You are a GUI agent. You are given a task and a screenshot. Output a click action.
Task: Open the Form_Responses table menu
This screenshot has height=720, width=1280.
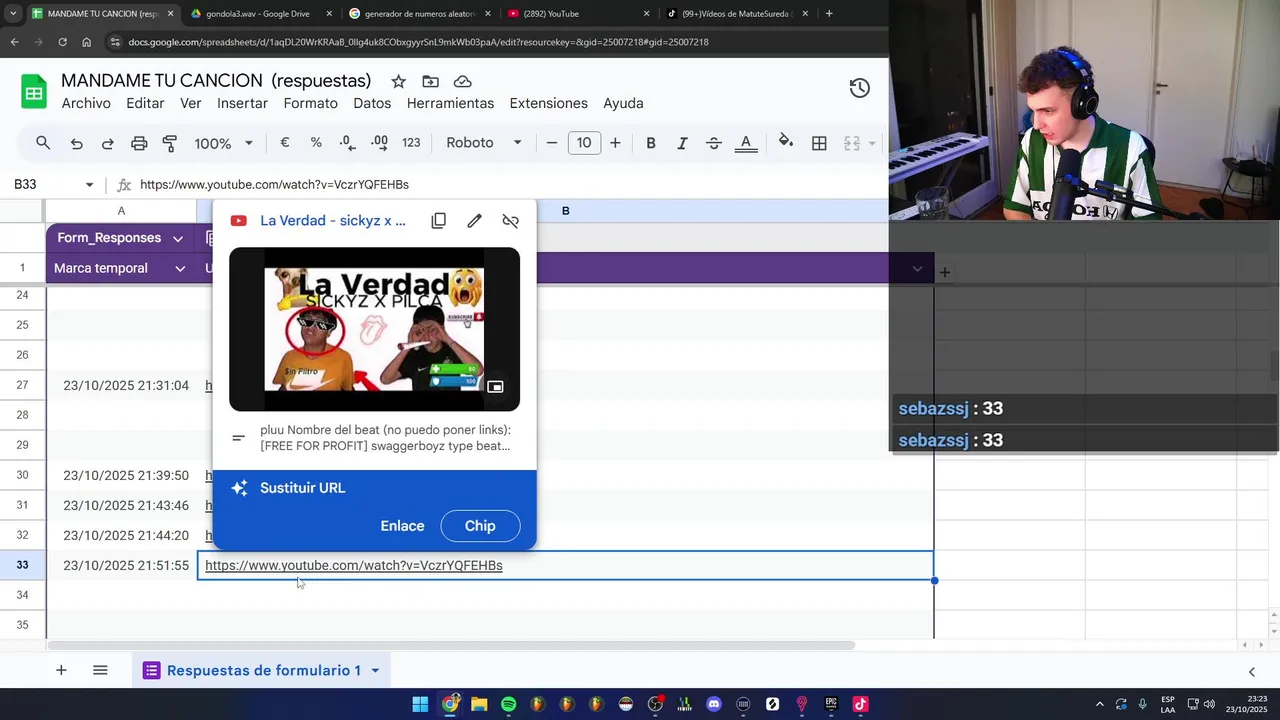pyautogui.click(x=177, y=238)
